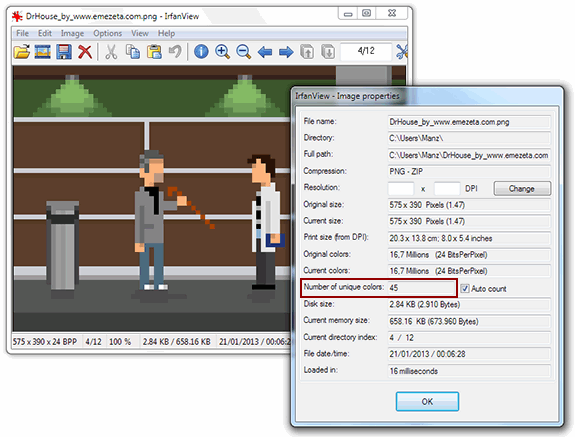Screen dimensions: 575x437
Task: Open the Options menu
Action: [107, 33]
